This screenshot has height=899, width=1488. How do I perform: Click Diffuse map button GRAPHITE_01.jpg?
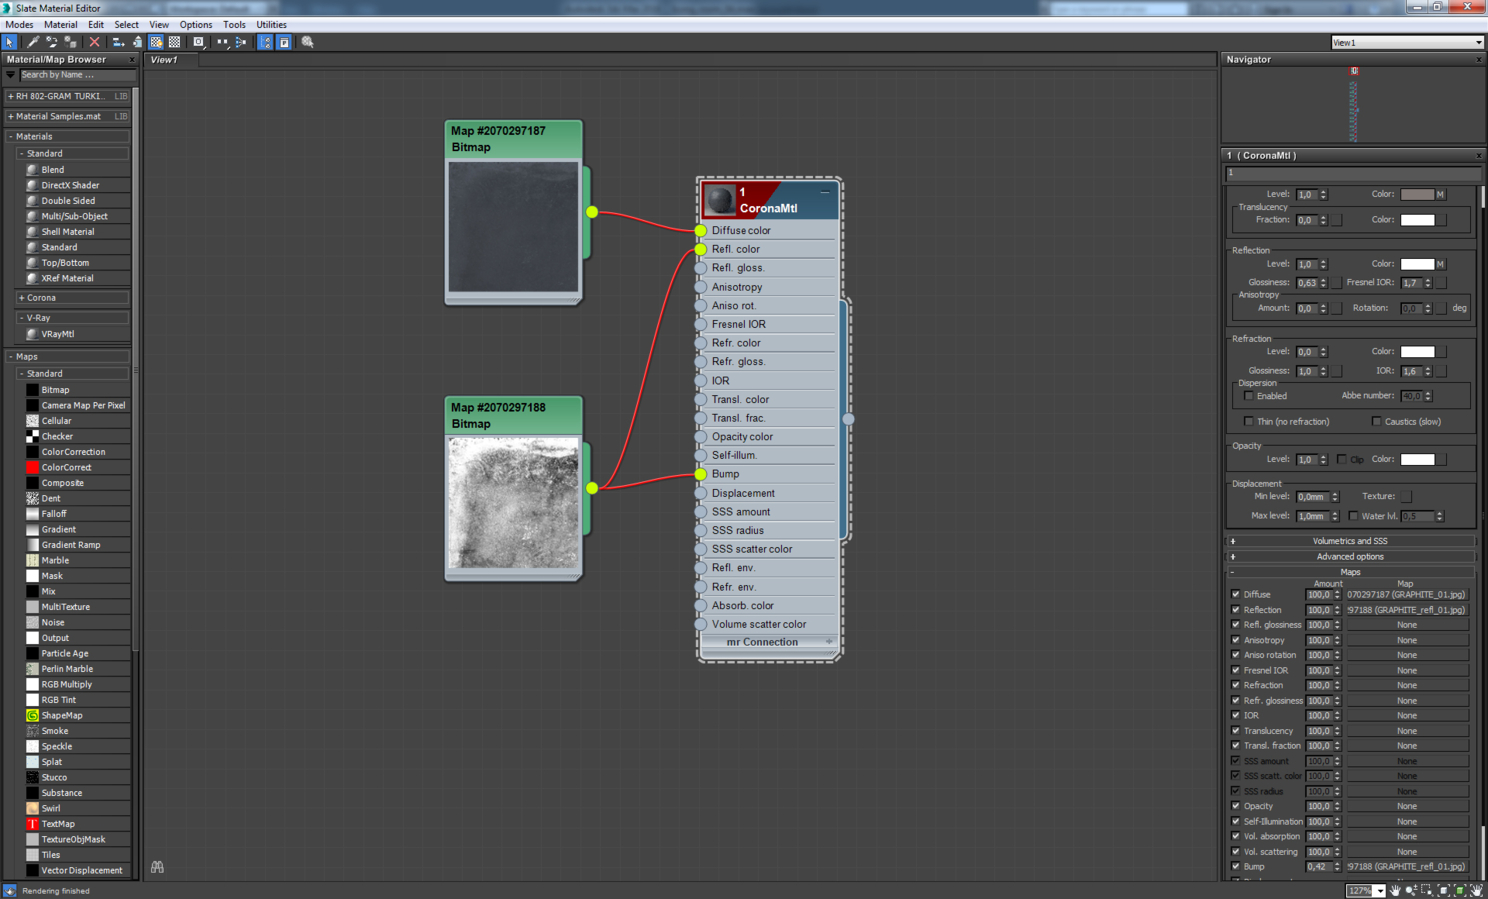pos(1406,594)
